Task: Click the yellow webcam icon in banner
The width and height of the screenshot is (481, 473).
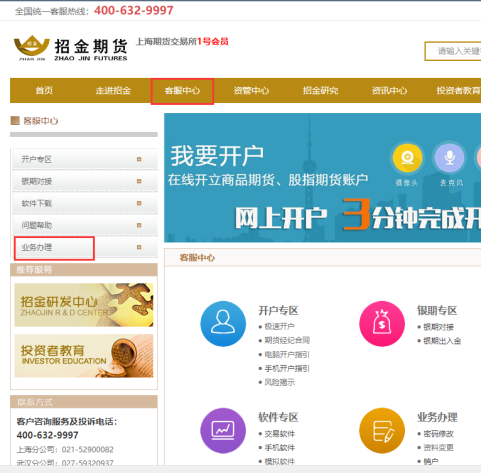Action: (407, 158)
